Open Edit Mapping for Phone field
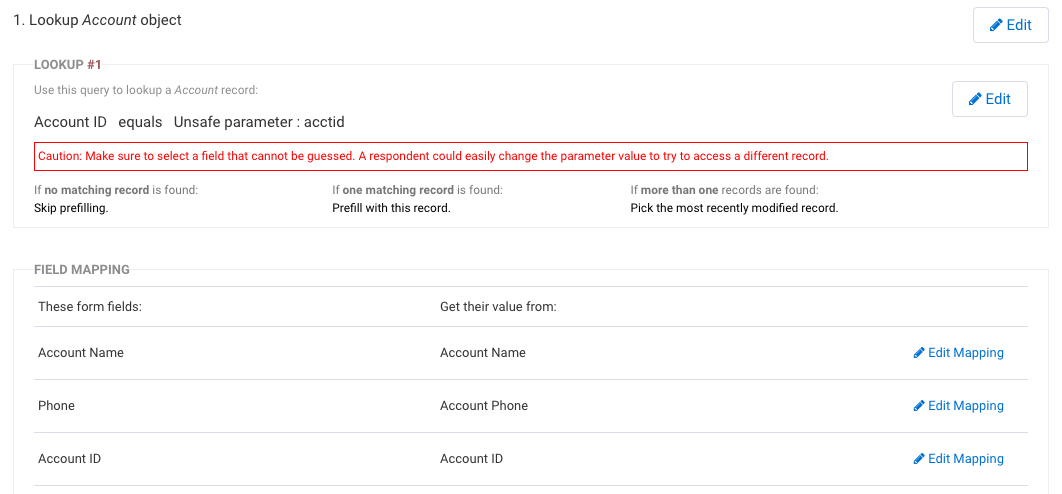The image size is (1062, 494). pyautogui.click(x=958, y=406)
